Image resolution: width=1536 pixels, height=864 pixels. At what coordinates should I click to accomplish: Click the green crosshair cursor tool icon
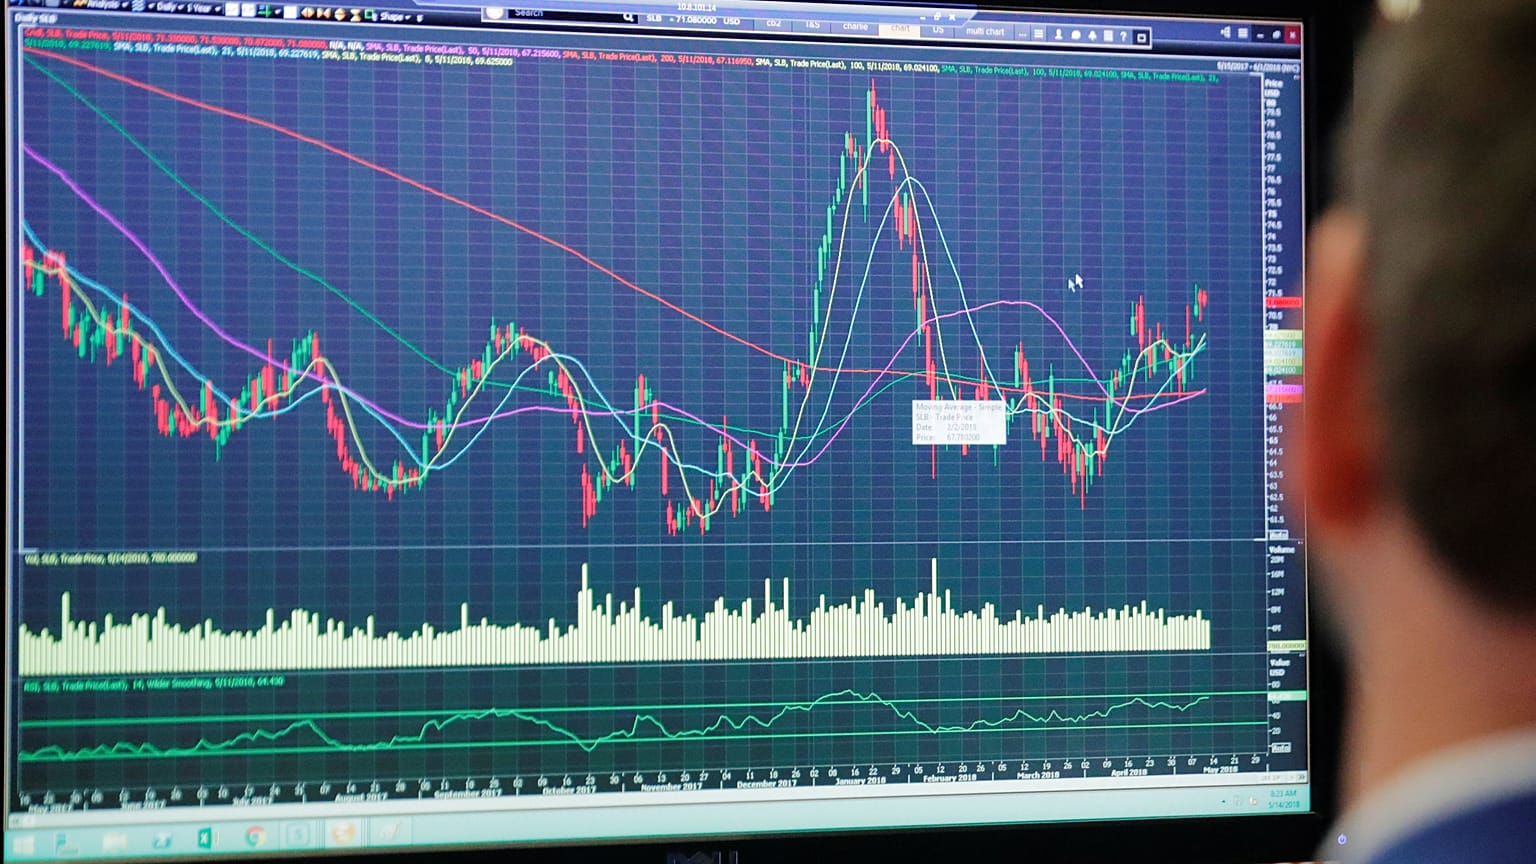266,11
